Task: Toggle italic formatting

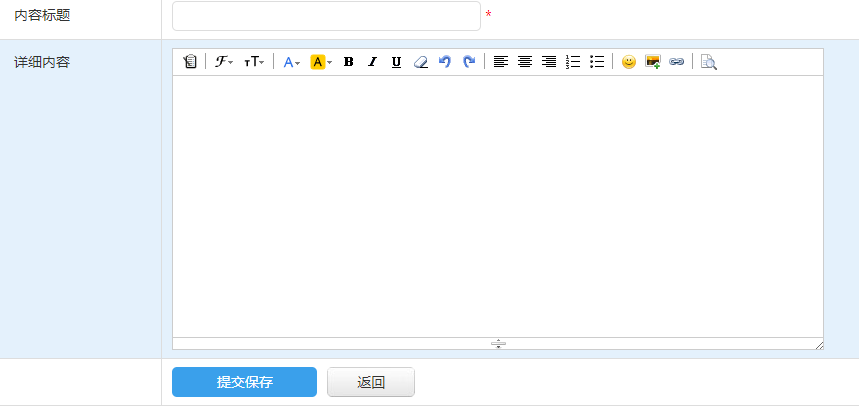Action: [x=373, y=62]
